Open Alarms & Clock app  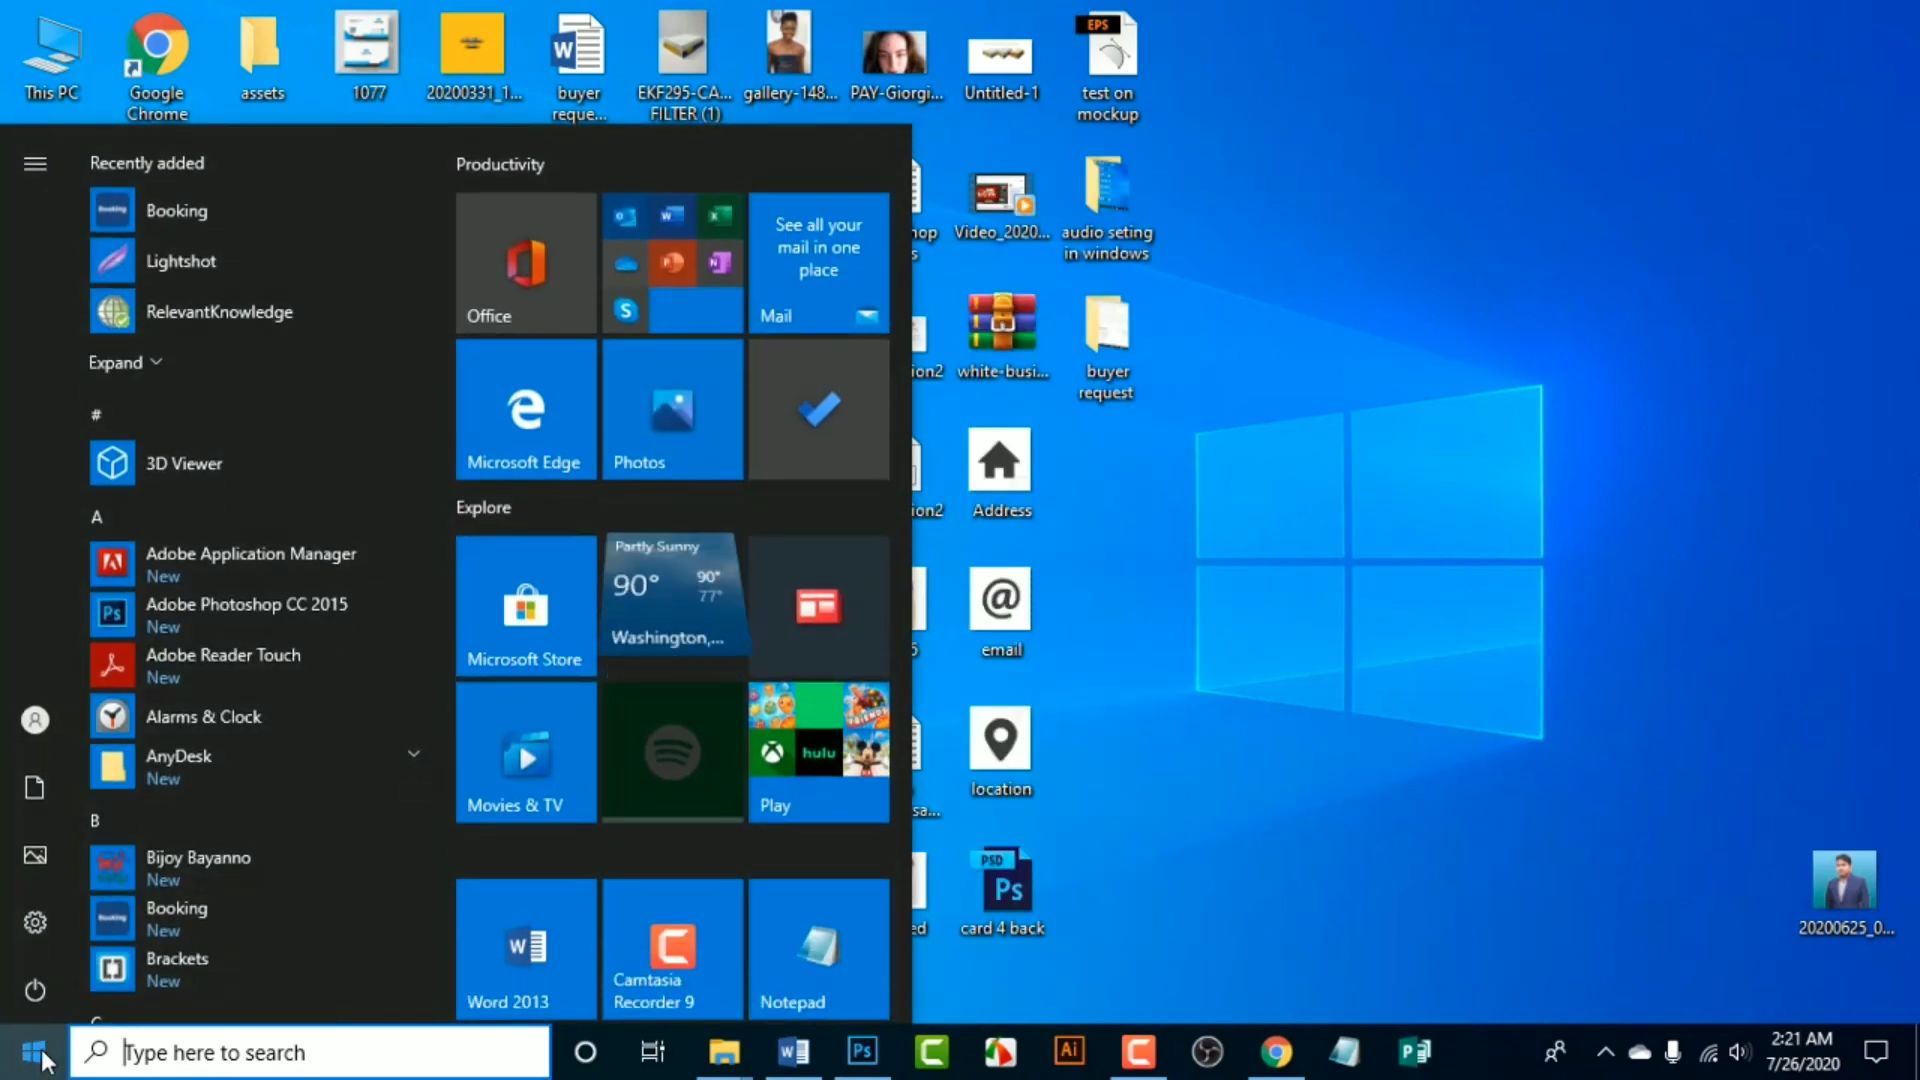pos(255,716)
